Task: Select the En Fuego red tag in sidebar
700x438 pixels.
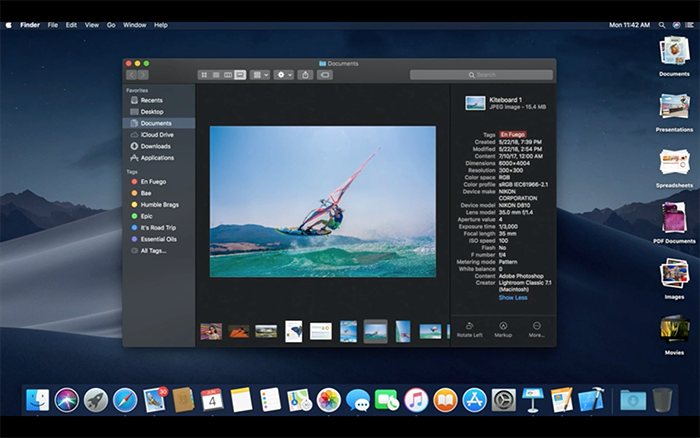Action: pyautogui.click(x=152, y=181)
